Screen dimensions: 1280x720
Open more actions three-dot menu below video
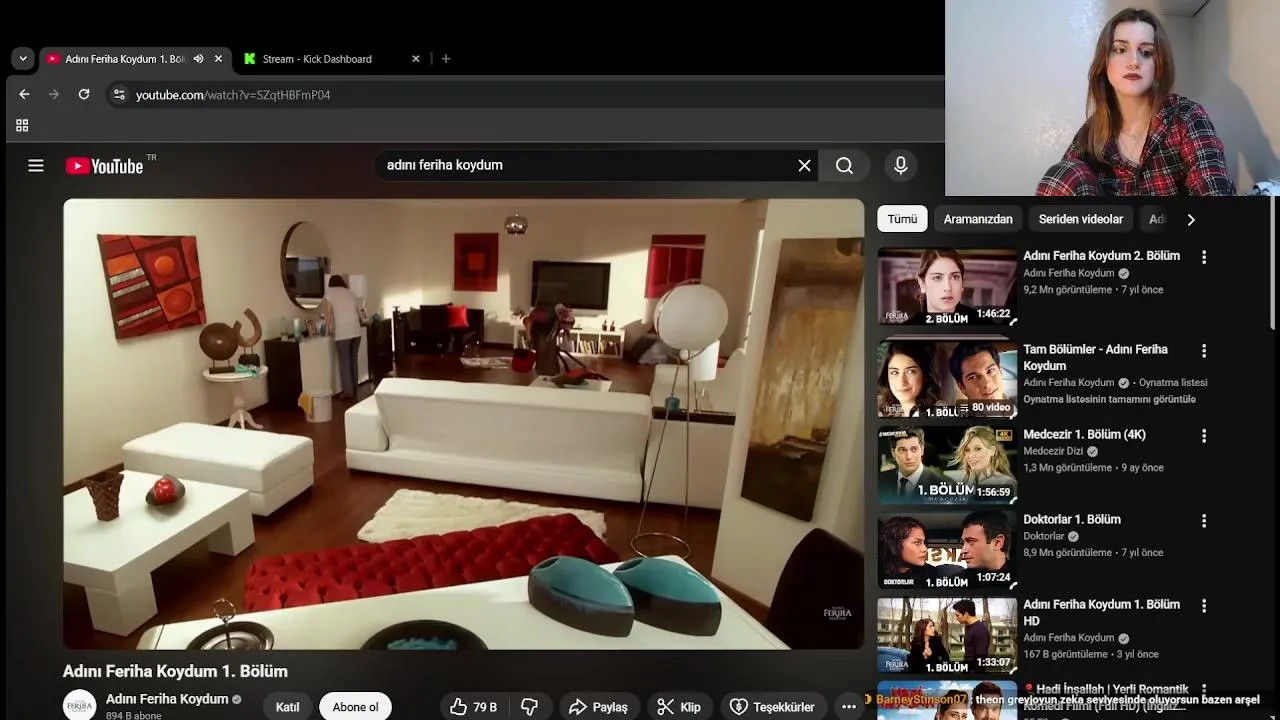tap(849, 707)
